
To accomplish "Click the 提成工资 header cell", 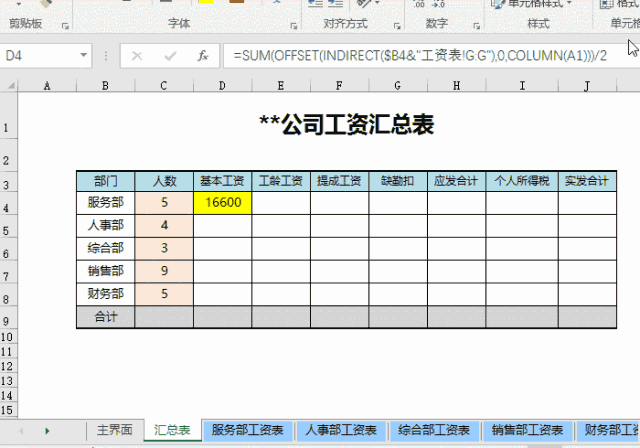I will (x=339, y=181).
